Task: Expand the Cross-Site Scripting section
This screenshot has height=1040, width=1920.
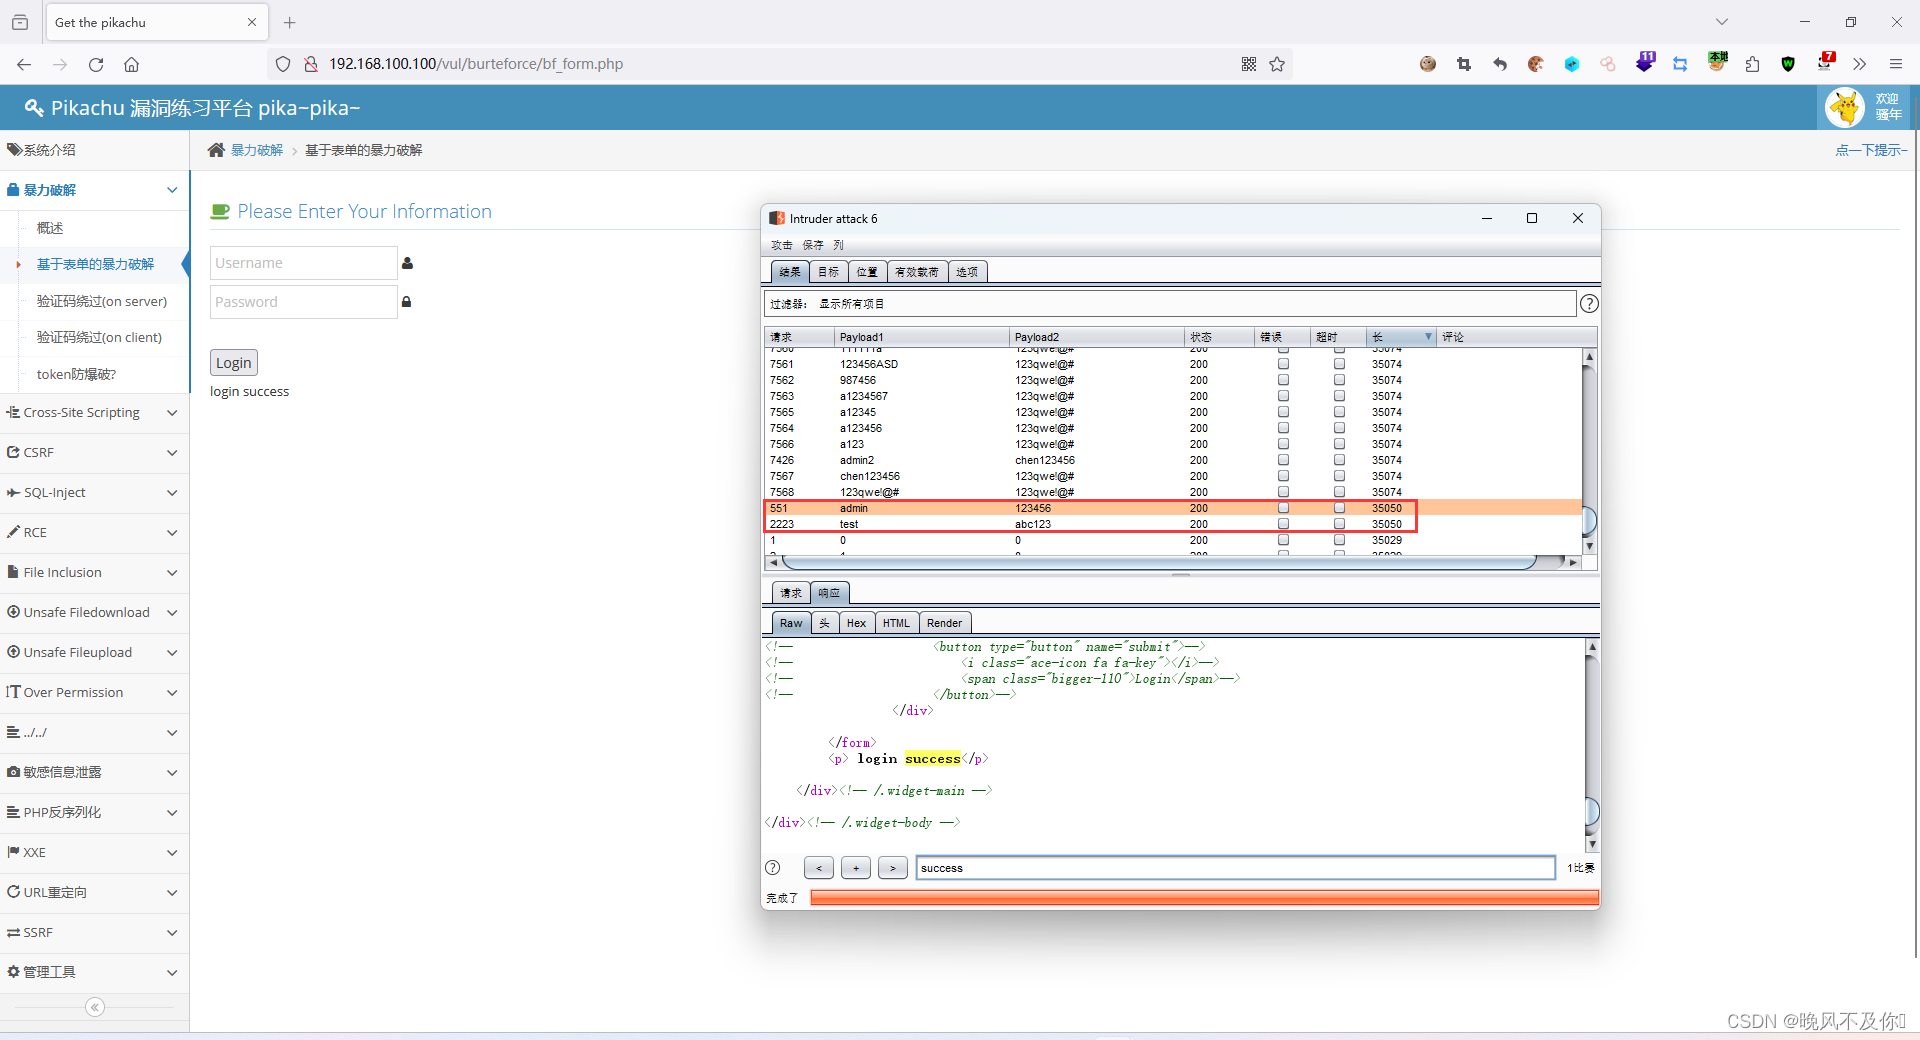Action: point(94,412)
